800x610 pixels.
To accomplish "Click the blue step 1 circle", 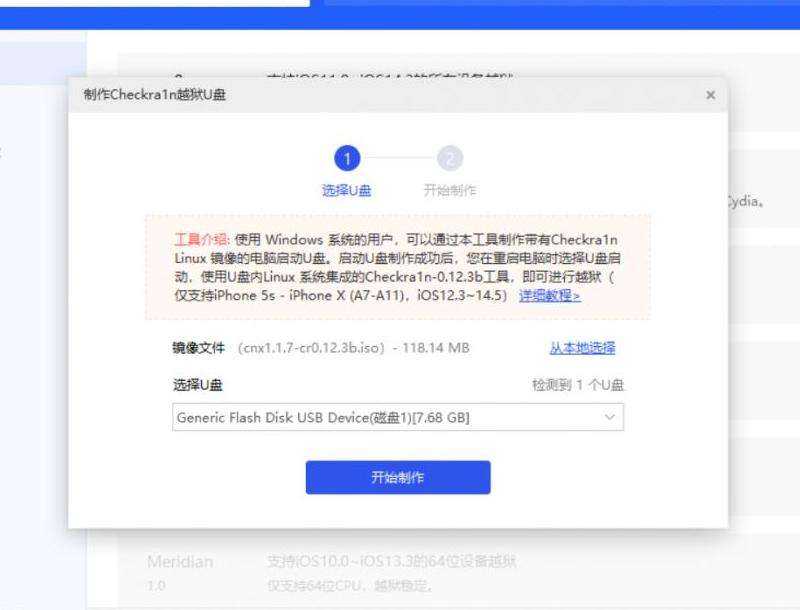I will pos(347,158).
